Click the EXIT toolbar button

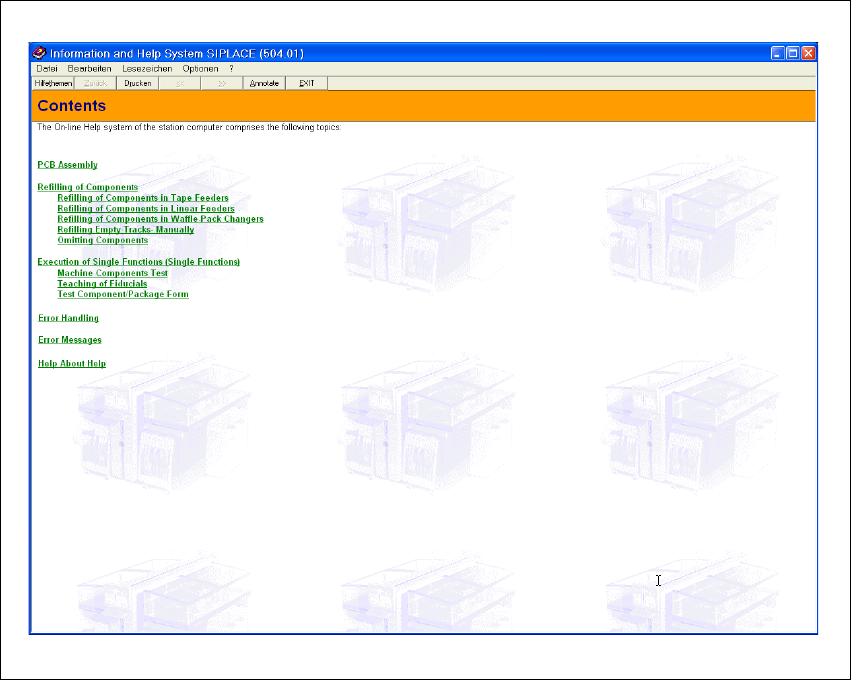[x=307, y=83]
